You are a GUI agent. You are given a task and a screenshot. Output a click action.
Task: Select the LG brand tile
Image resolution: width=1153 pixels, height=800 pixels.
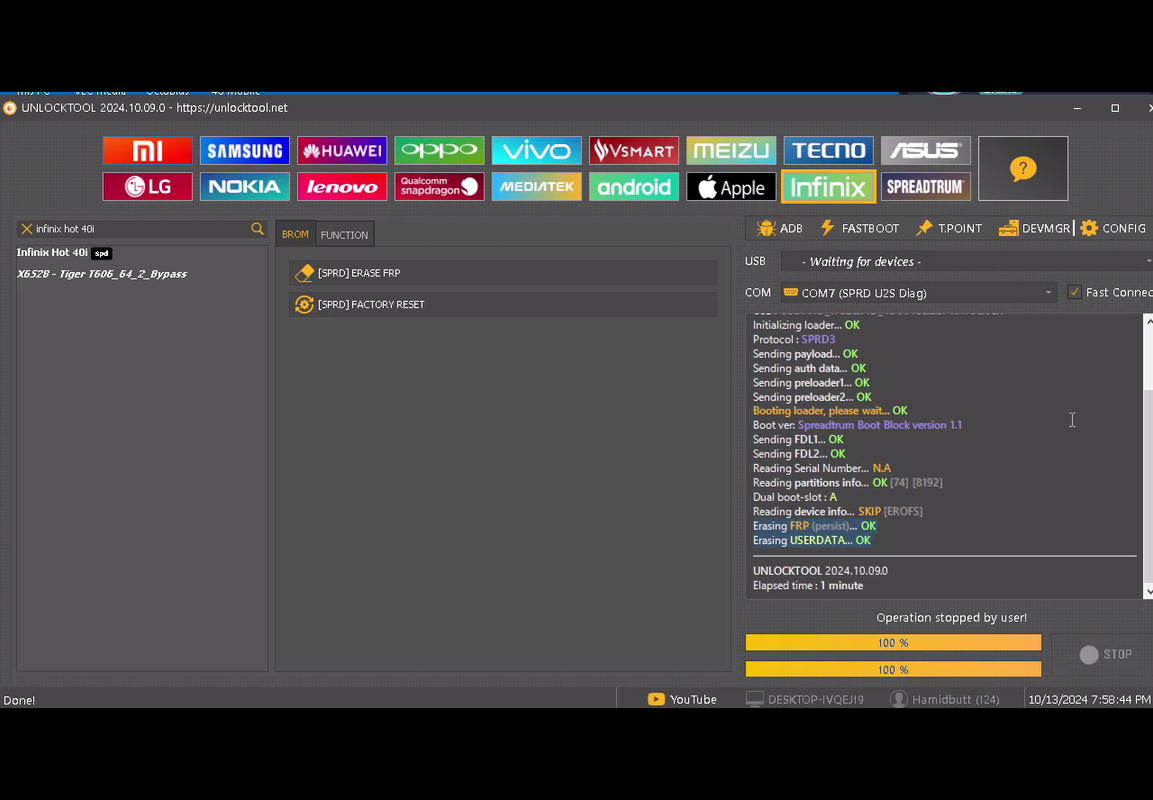pyautogui.click(x=147, y=187)
